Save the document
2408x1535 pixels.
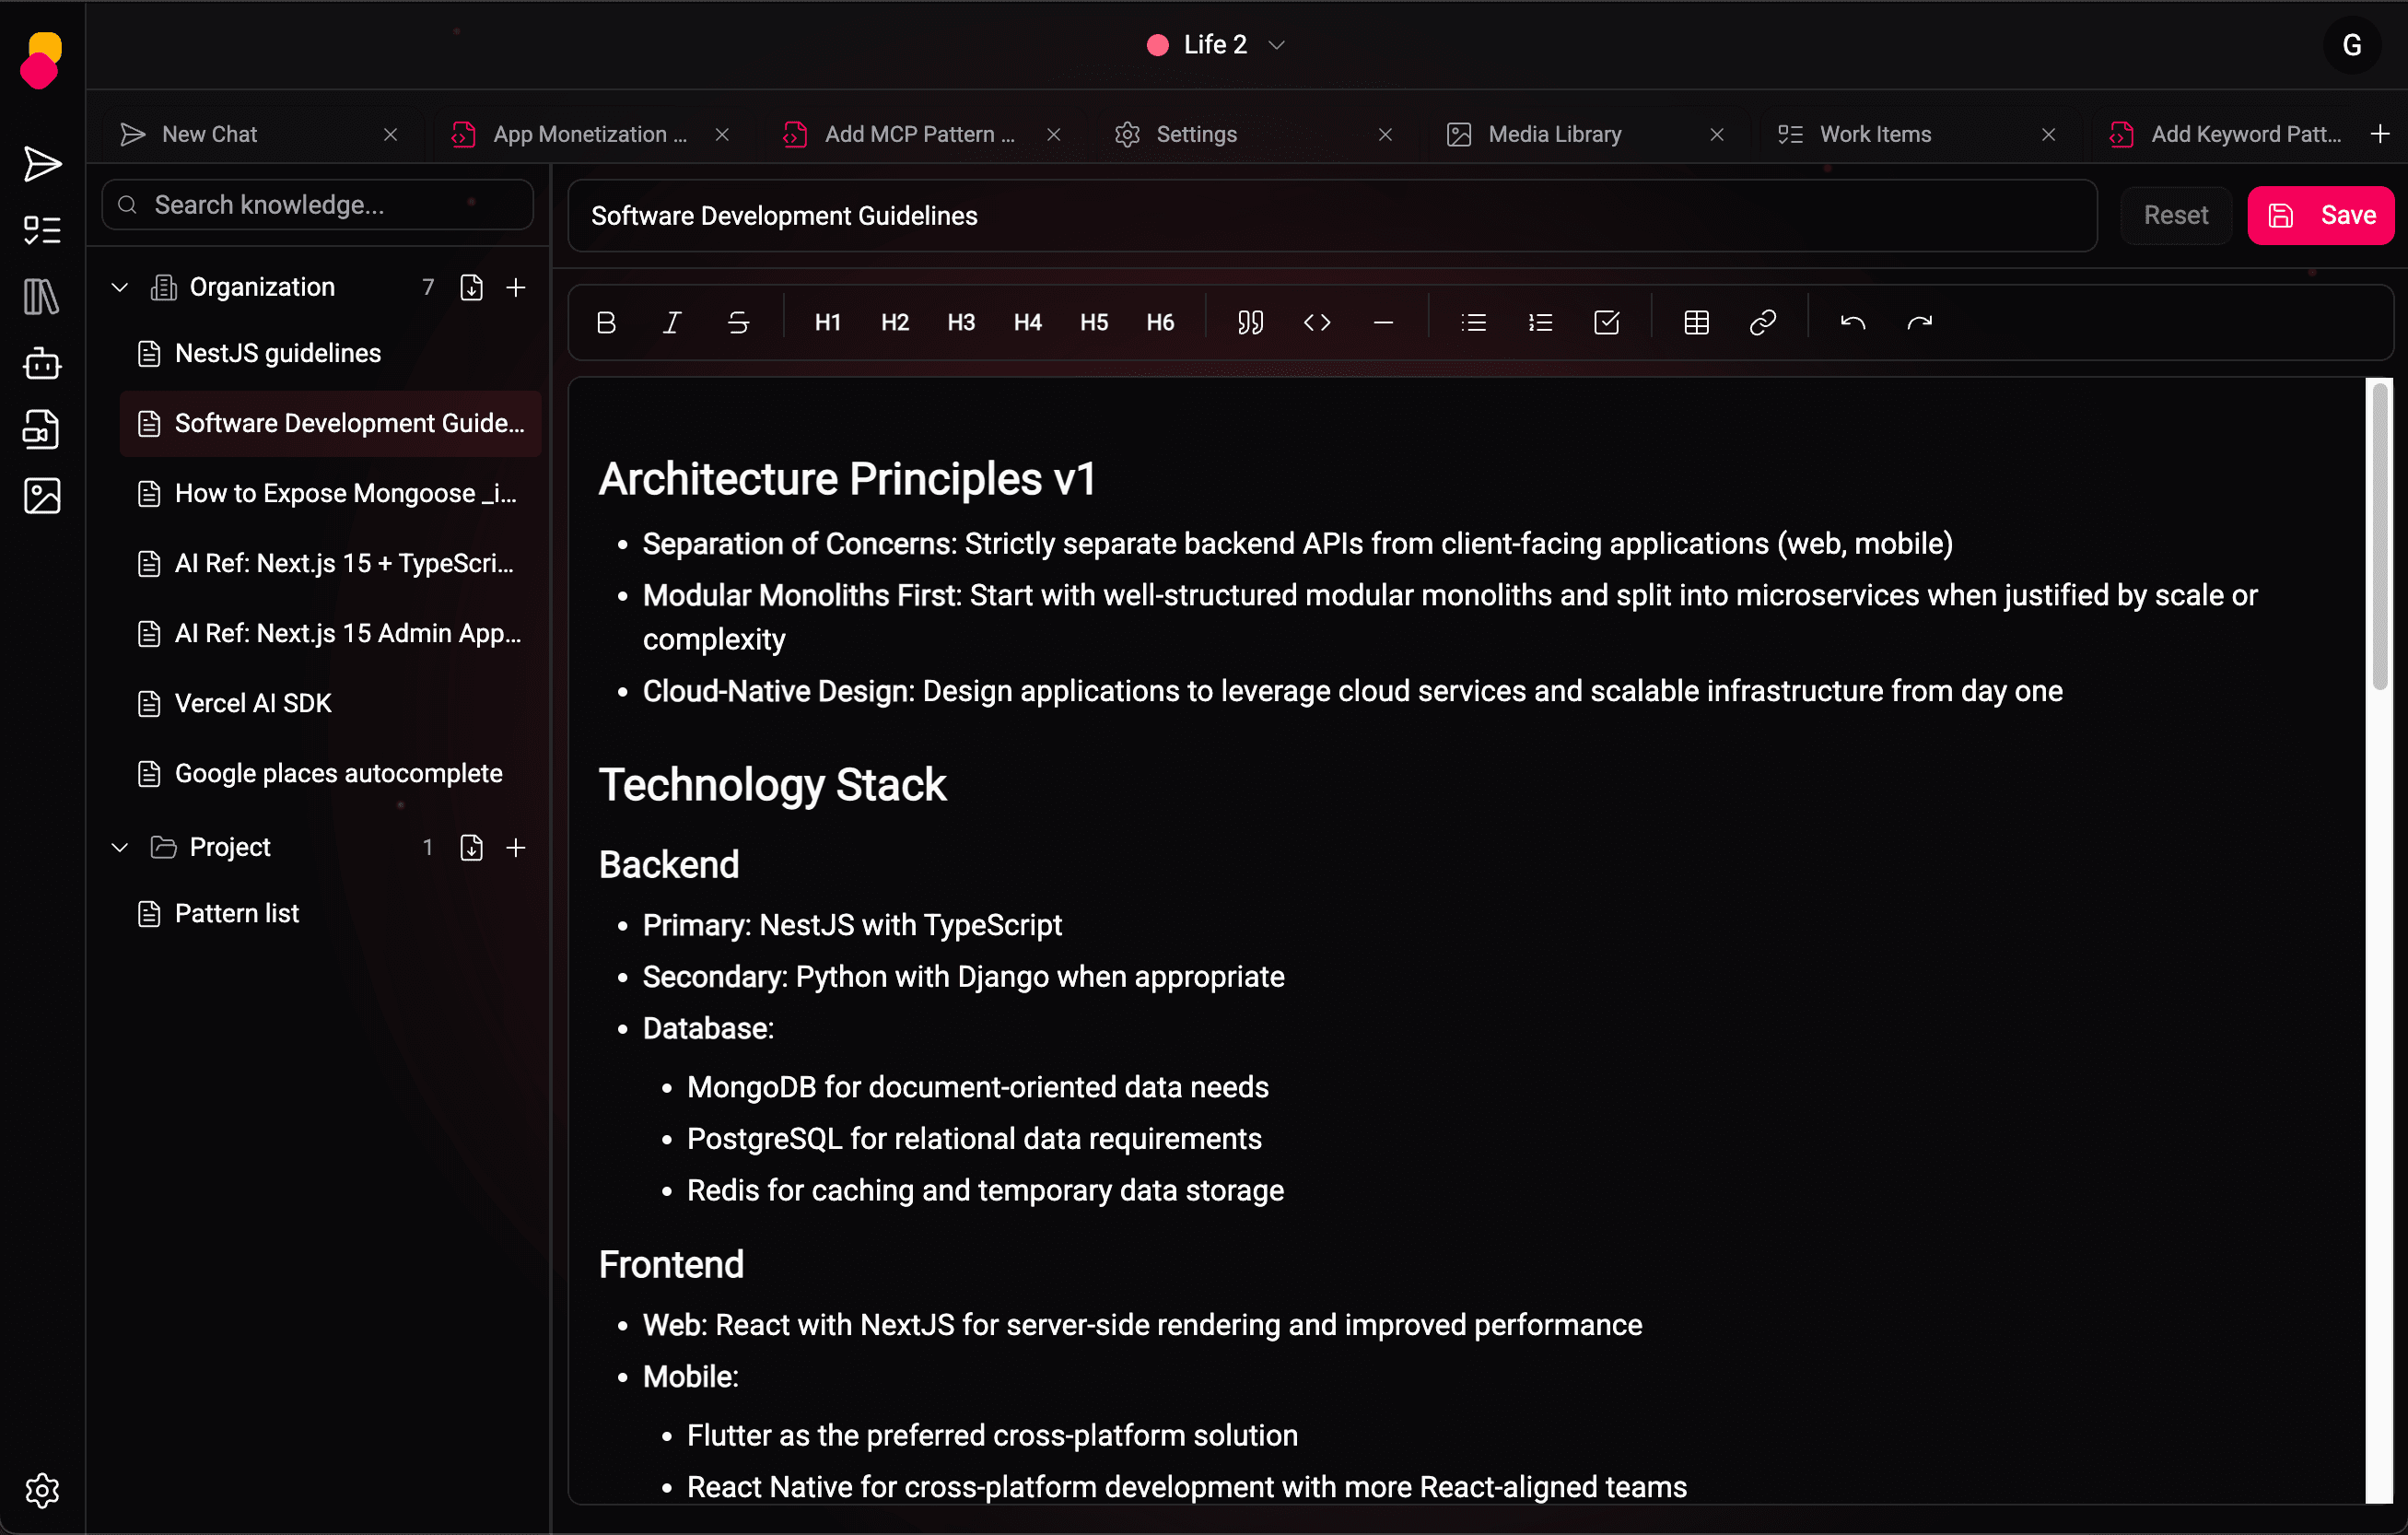[2320, 215]
